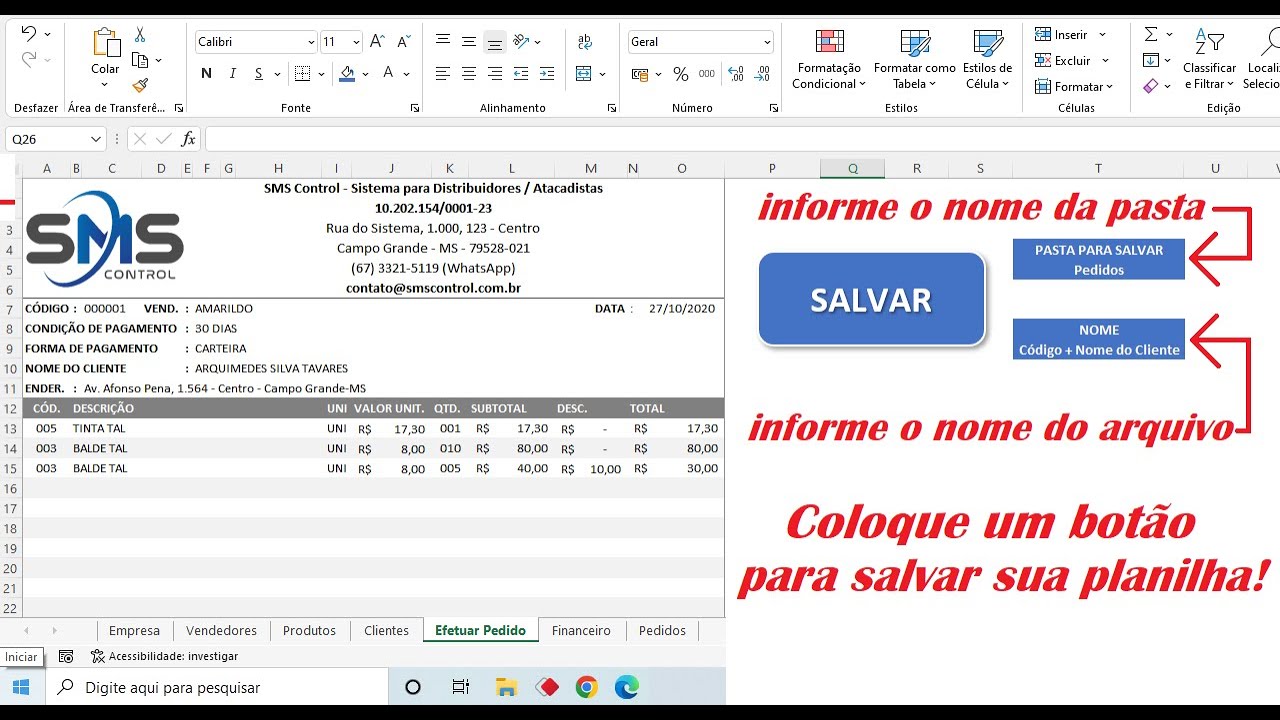Apply cell borders icon
Screen dimensions: 1280x720
pyautogui.click(x=302, y=73)
